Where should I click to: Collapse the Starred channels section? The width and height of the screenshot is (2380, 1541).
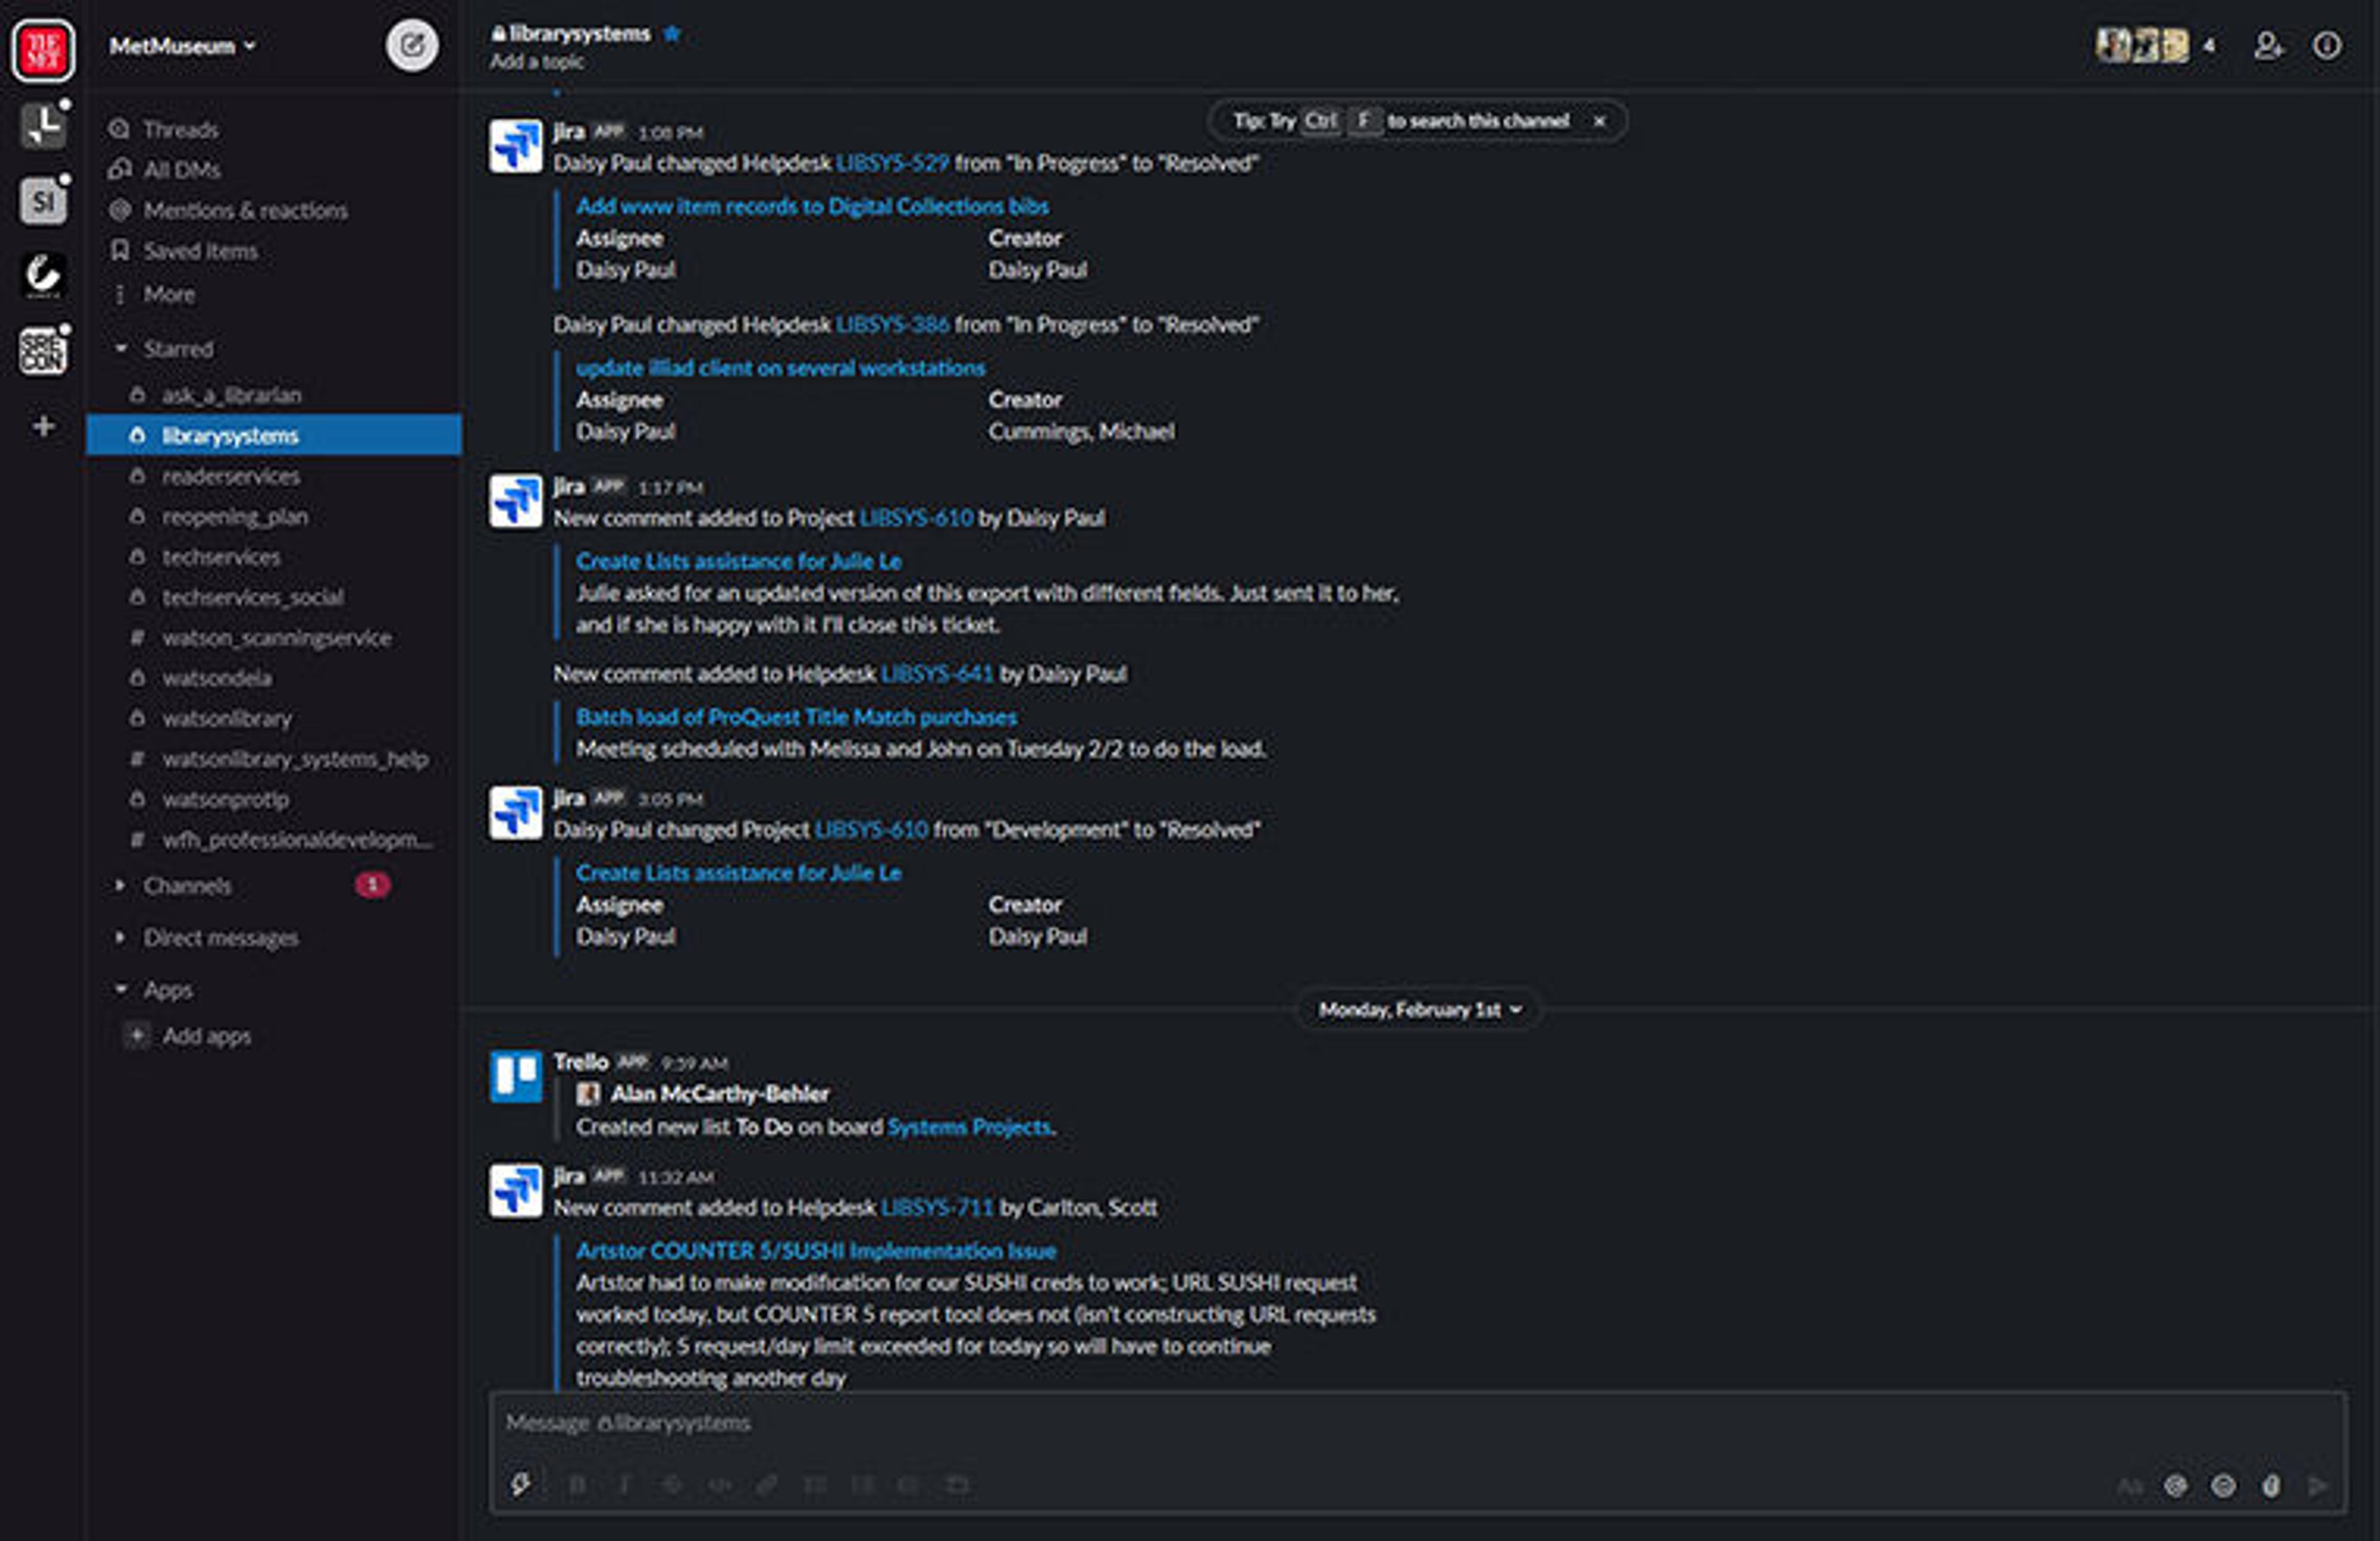pyautogui.click(x=121, y=348)
